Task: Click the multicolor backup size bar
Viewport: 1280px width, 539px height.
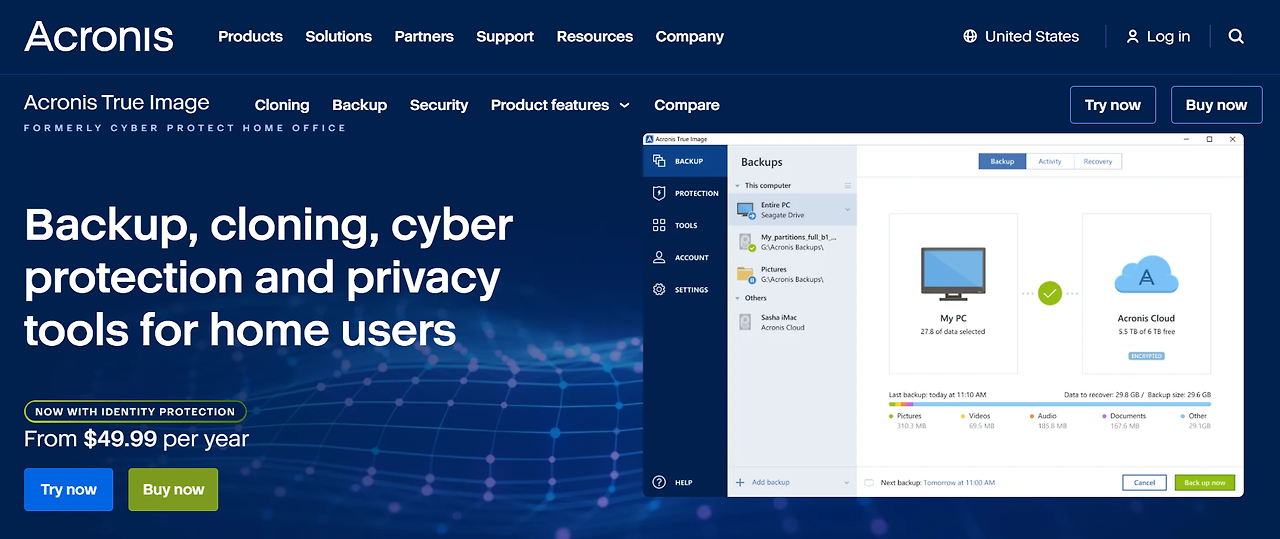Action: point(1050,404)
